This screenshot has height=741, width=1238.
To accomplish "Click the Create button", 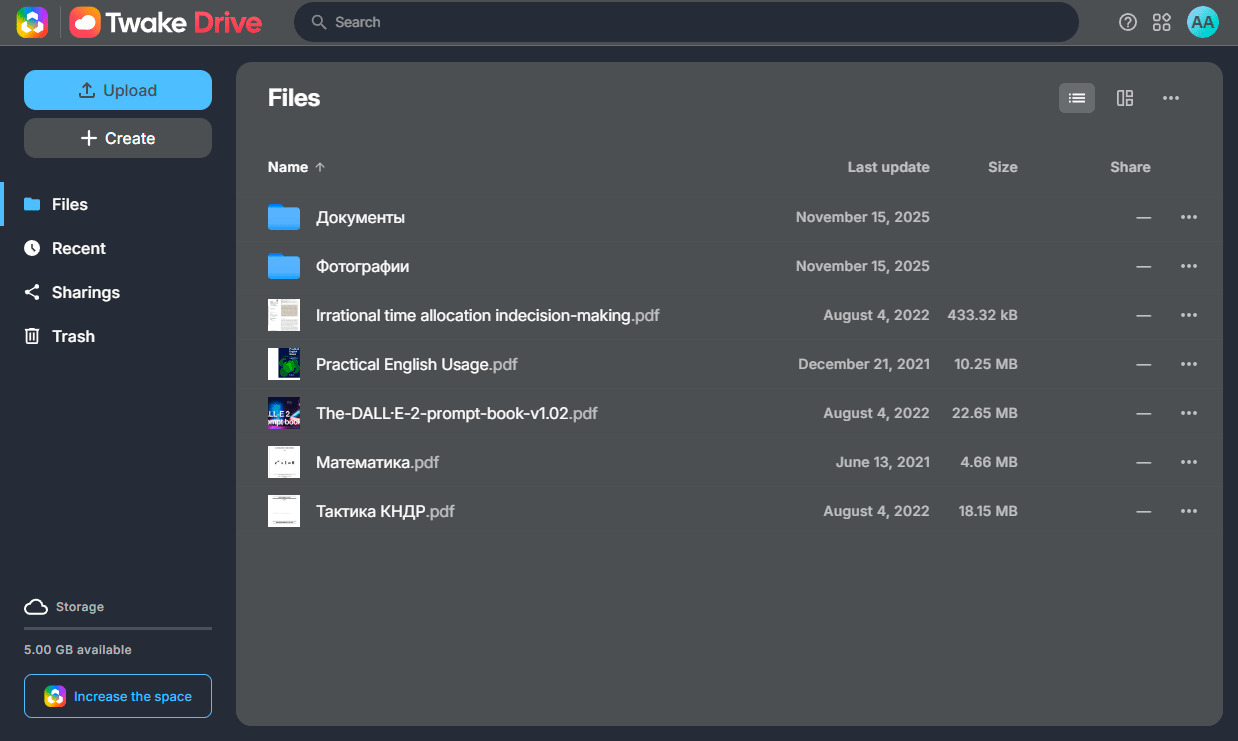I will tap(118, 138).
